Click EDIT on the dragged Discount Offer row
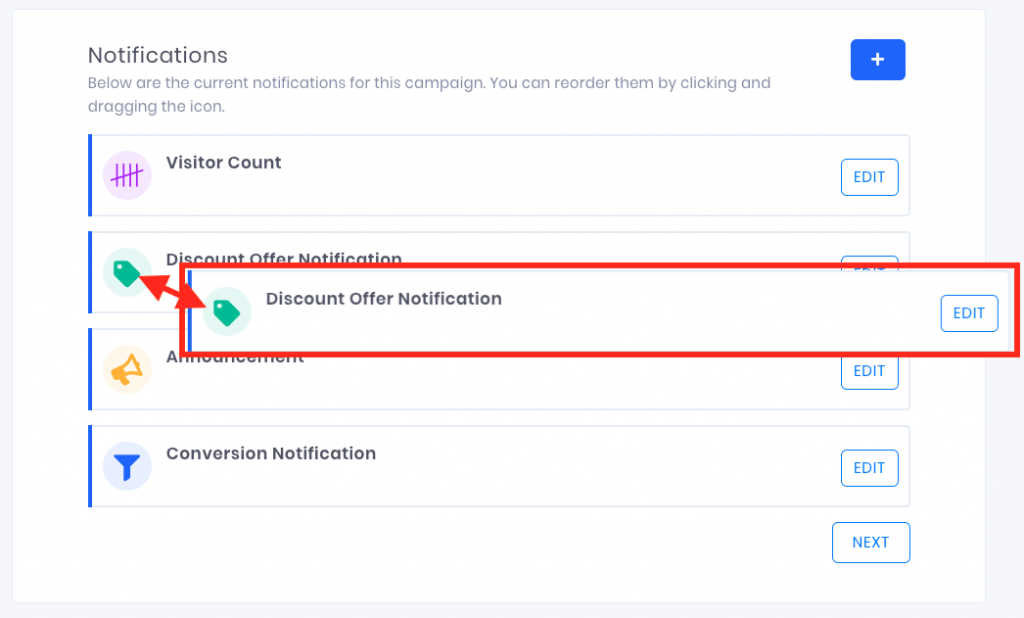Image resolution: width=1024 pixels, height=618 pixels. tap(968, 312)
